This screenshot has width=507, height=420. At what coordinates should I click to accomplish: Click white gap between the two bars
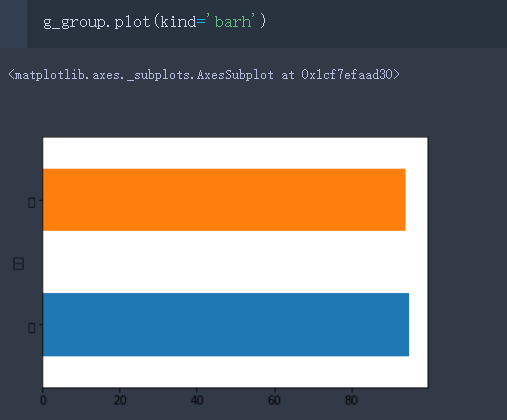(x=235, y=262)
